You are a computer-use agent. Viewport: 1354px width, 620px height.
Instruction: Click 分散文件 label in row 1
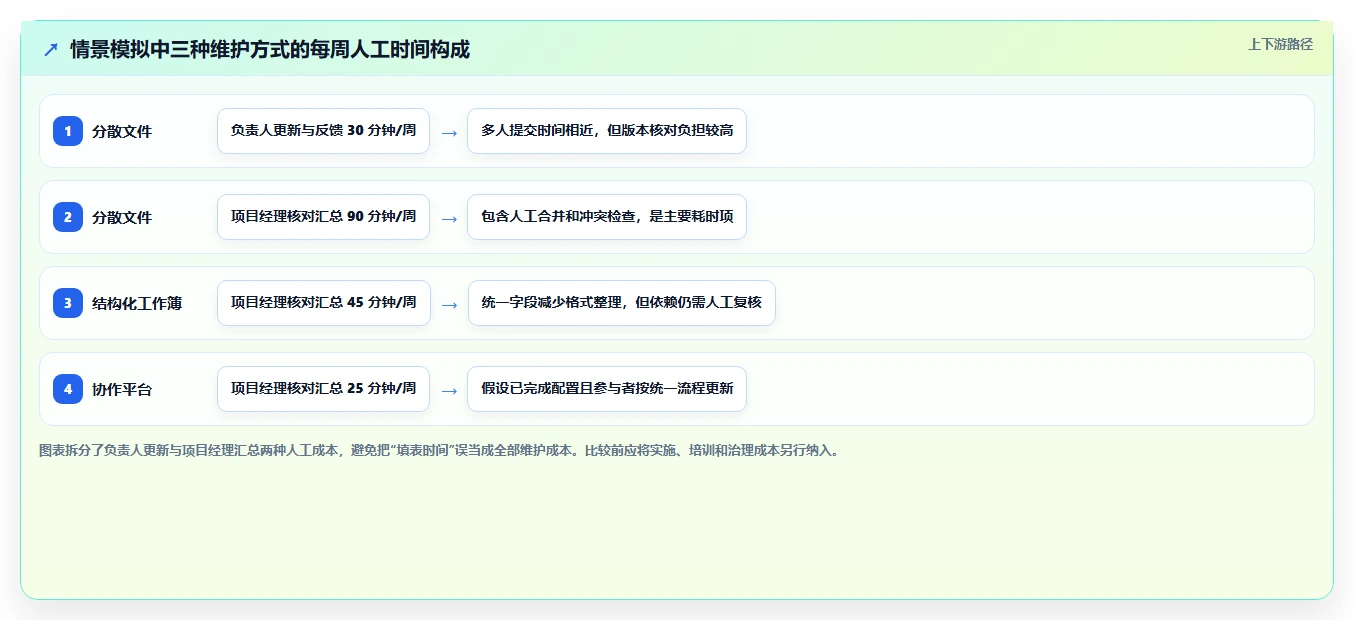click(x=122, y=131)
